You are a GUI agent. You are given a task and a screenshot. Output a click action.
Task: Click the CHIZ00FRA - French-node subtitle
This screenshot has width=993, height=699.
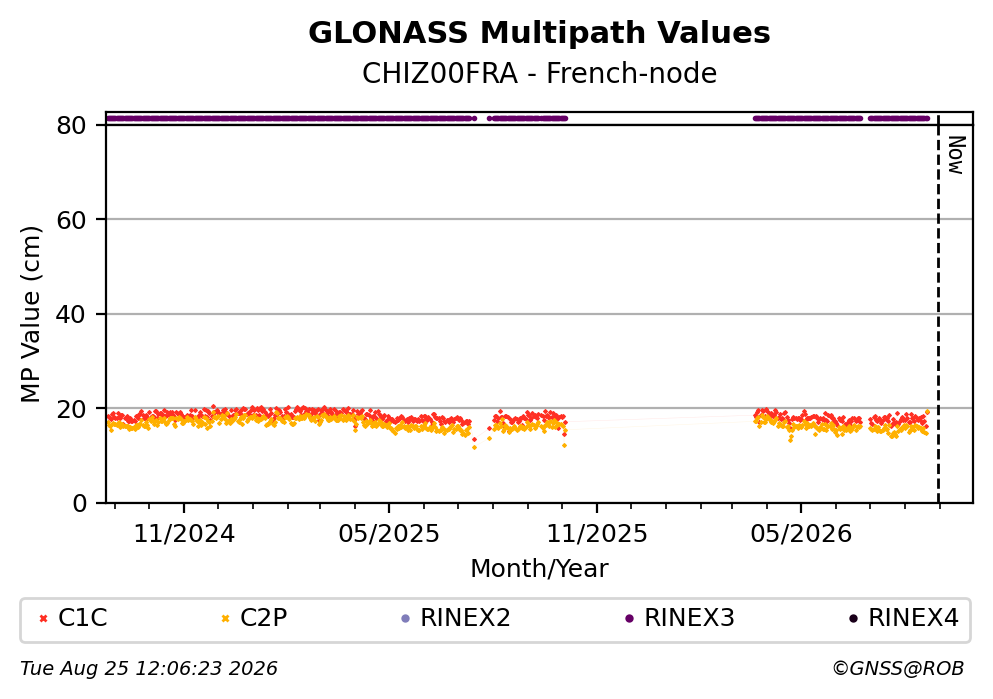(540, 73)
